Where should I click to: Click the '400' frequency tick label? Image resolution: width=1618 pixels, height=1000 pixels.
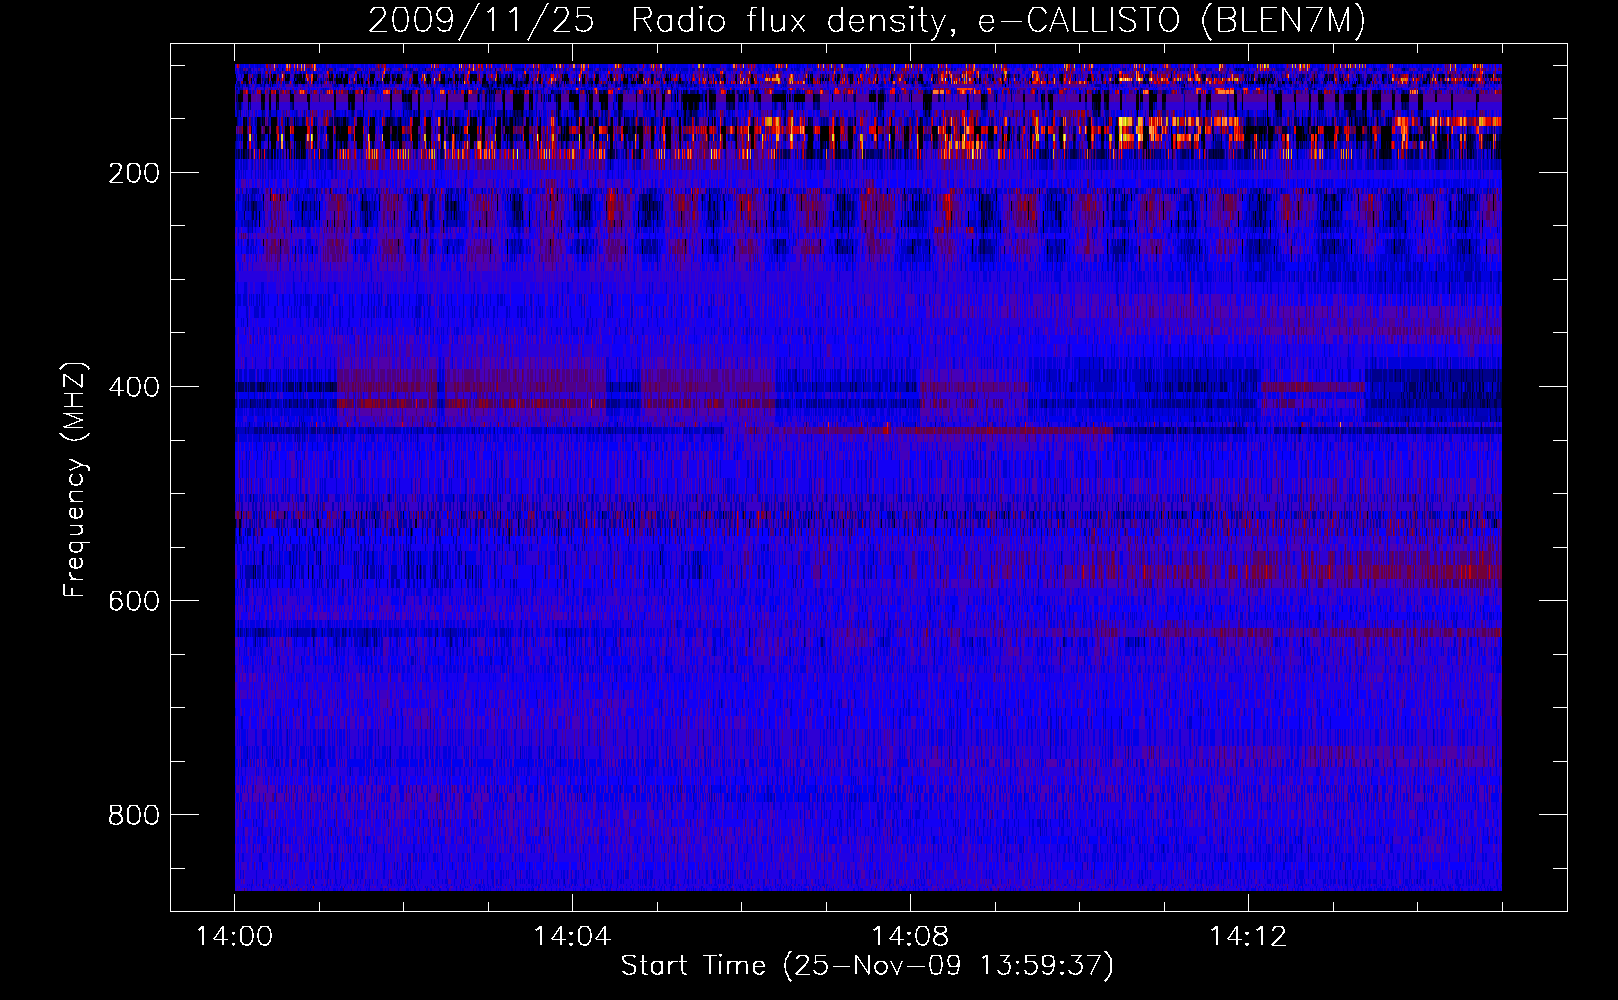pyautogui.click(x=134, y=387)
